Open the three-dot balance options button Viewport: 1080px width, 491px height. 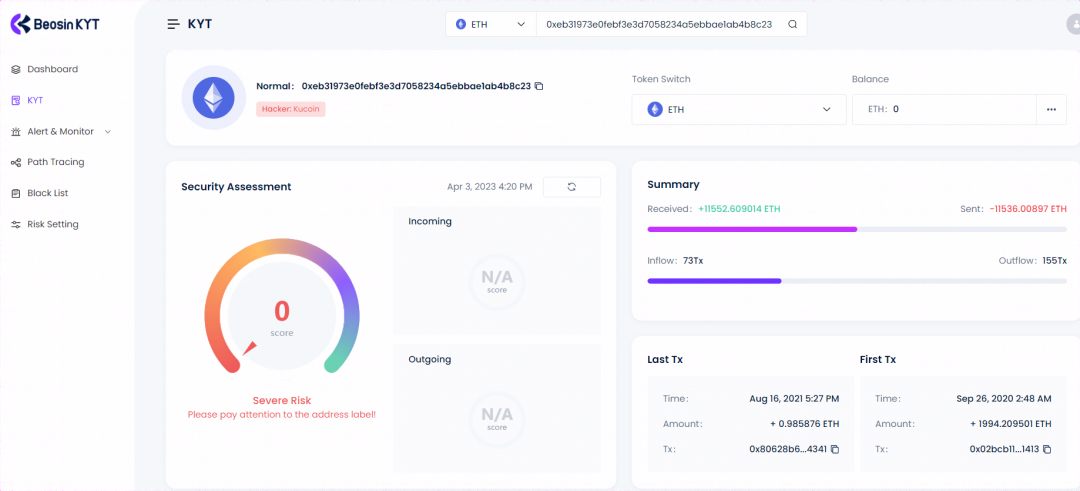click(x=1051, y=109)
